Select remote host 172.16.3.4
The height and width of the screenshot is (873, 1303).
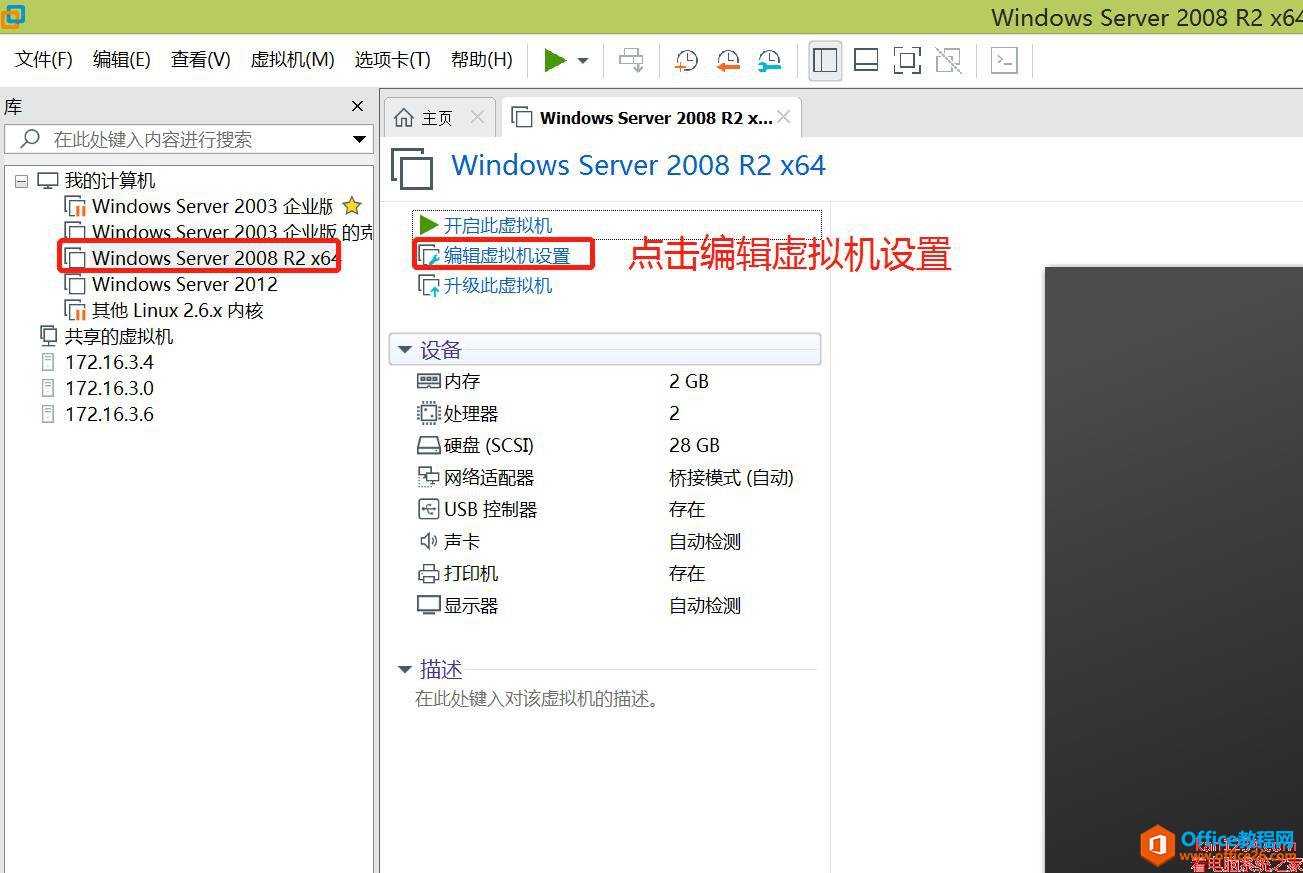pos(109,362)
